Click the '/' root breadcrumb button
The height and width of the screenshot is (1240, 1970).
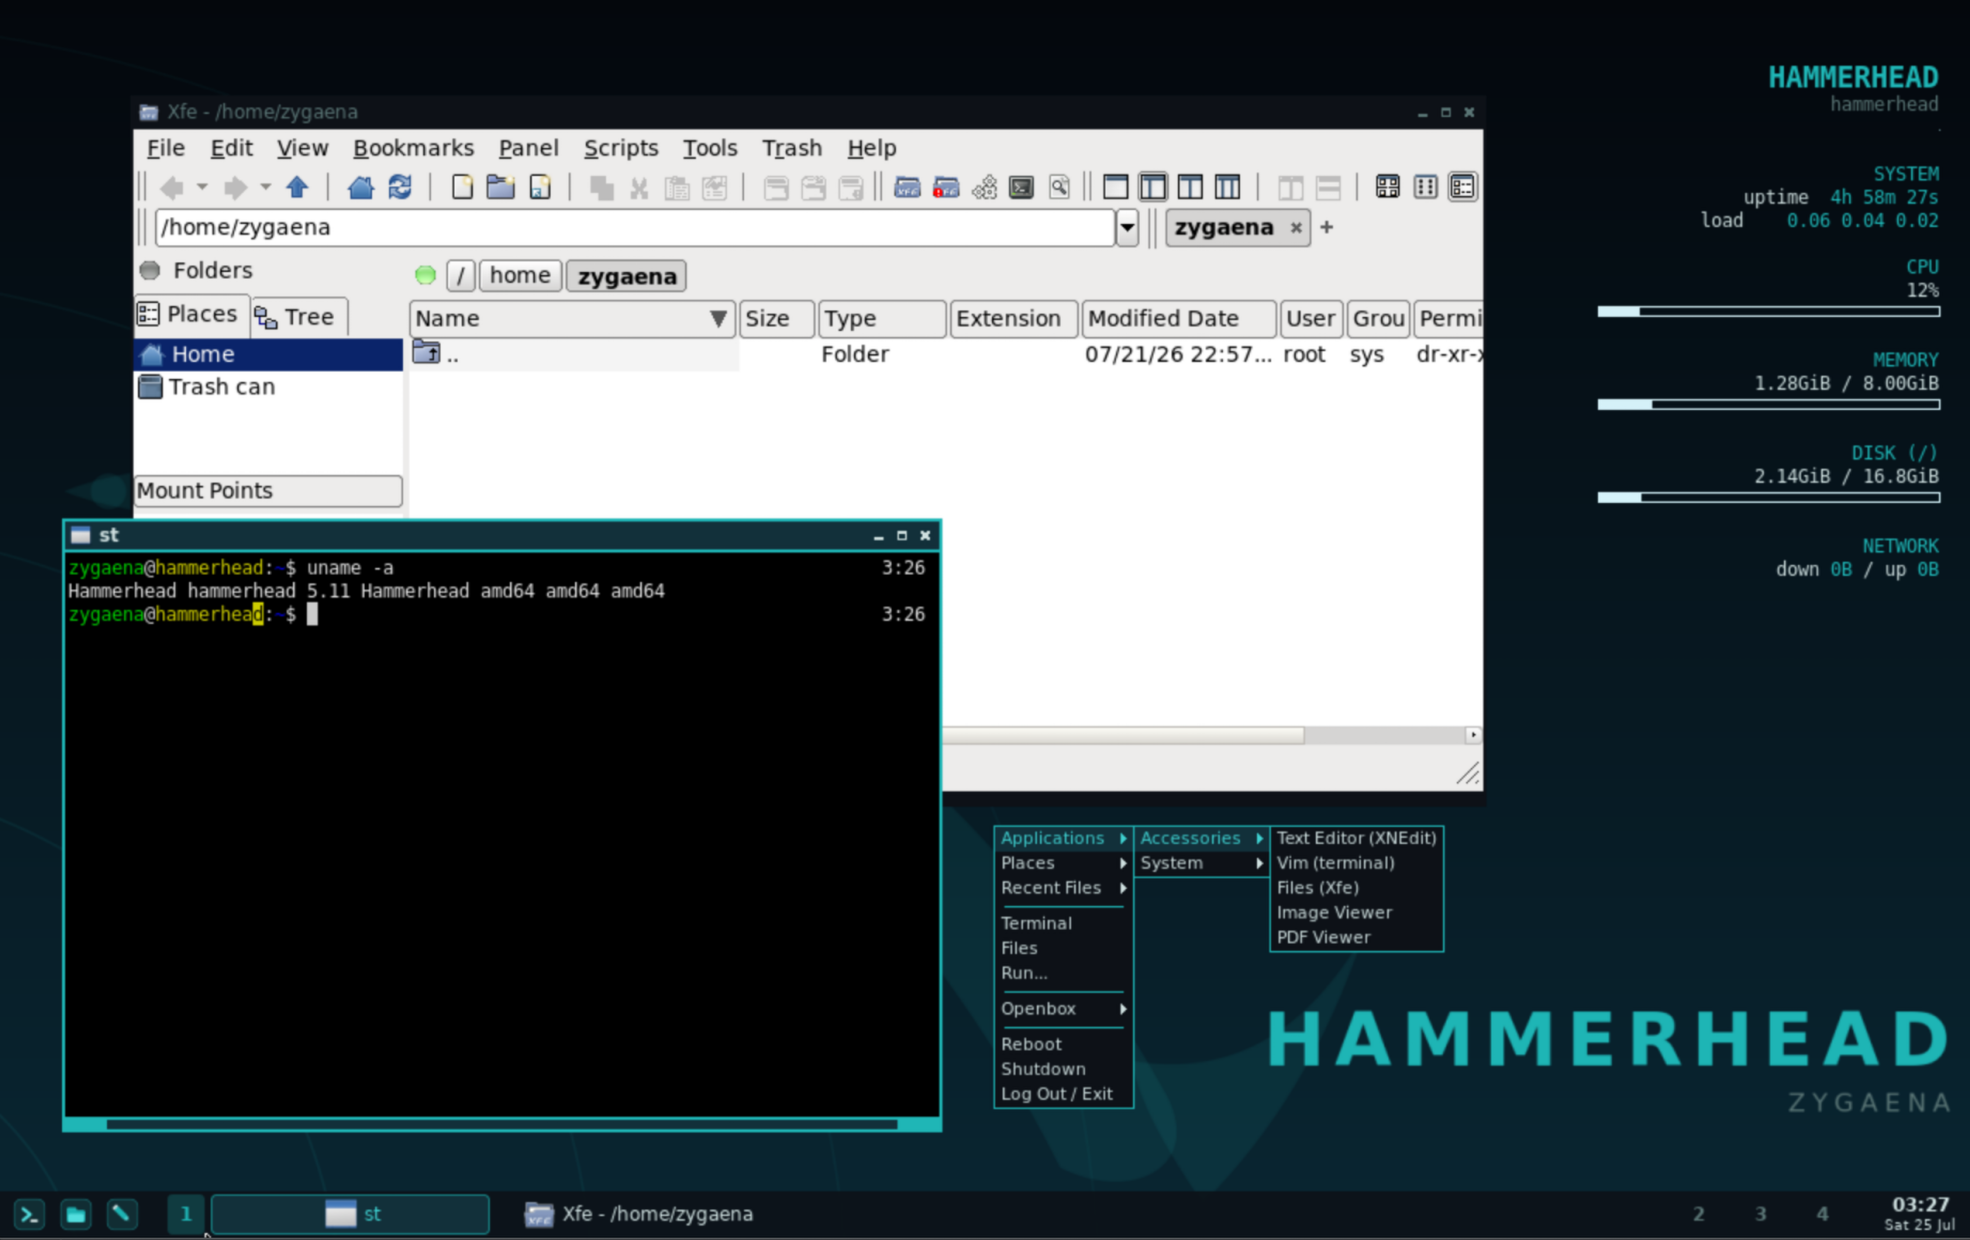[460, 276]
